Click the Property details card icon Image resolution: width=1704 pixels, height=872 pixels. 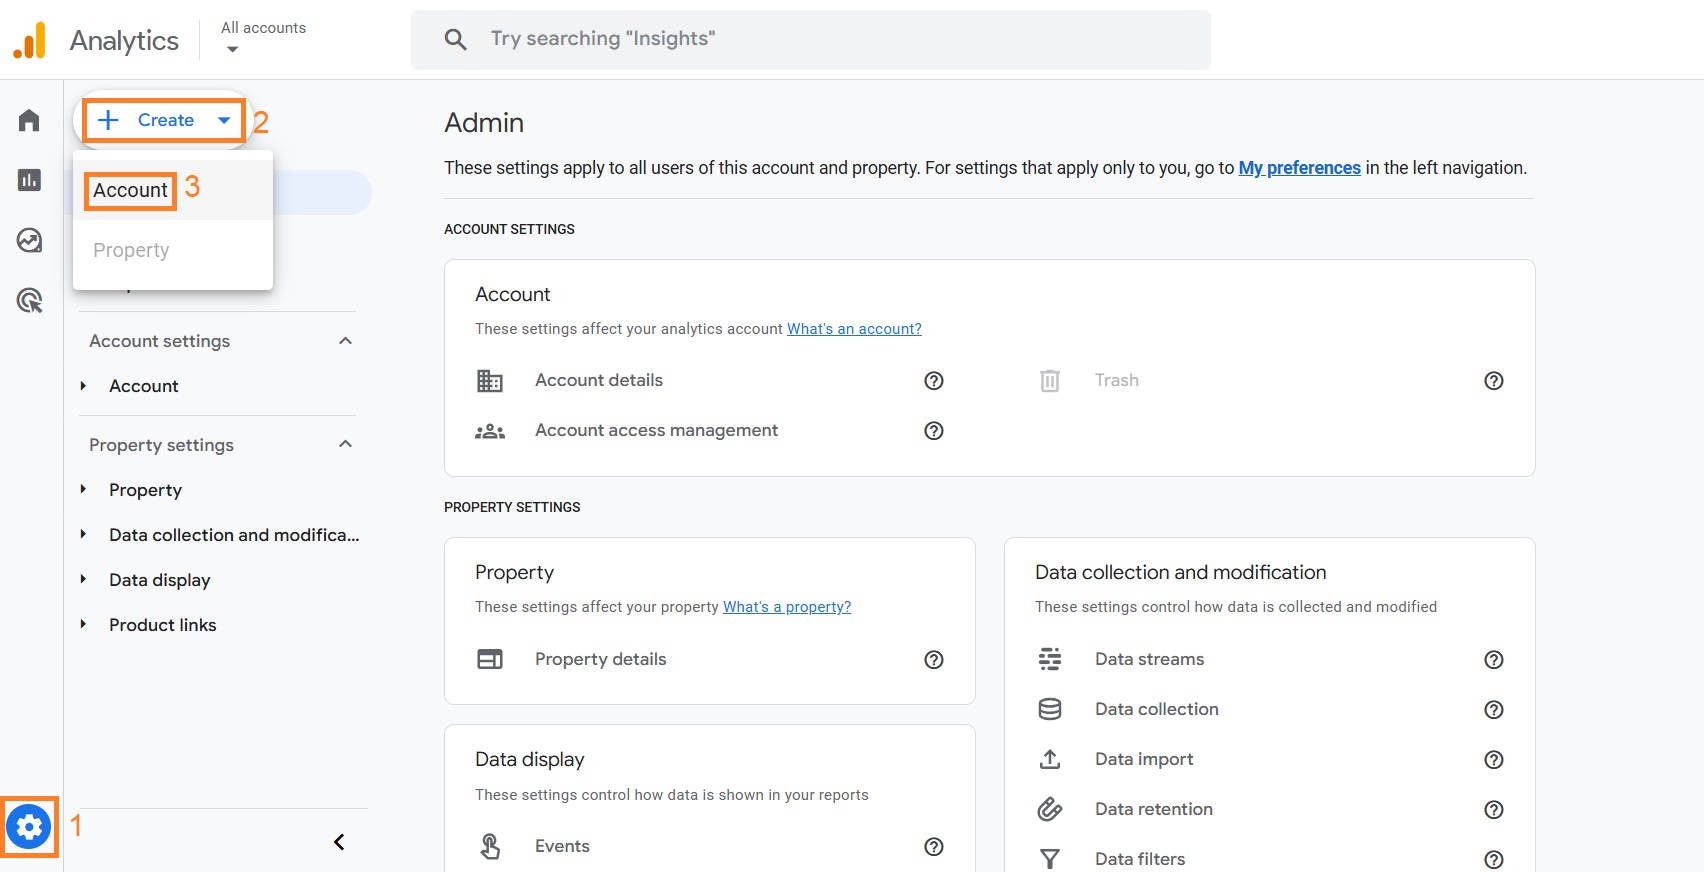pos(490,659)
